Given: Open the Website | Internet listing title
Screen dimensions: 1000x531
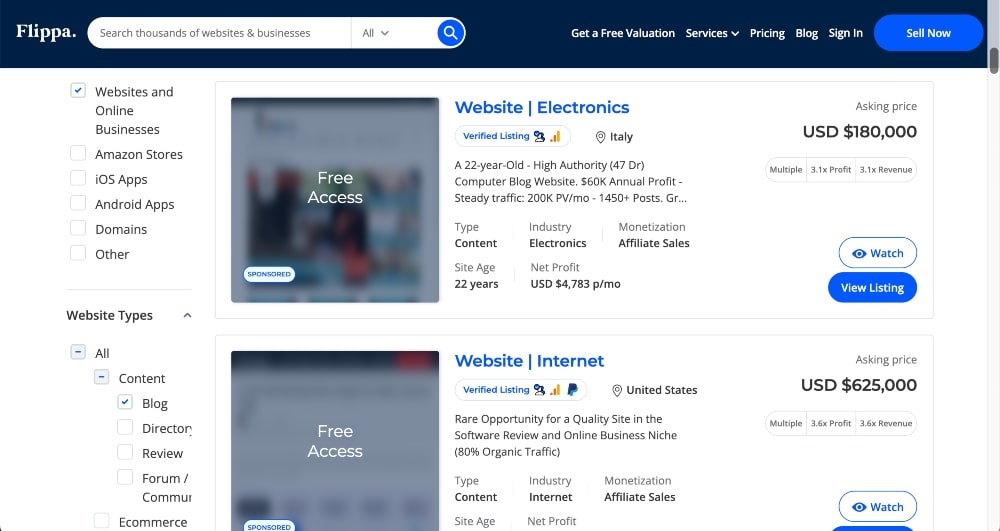Looking at the screenshot, I should pos(529,361).
